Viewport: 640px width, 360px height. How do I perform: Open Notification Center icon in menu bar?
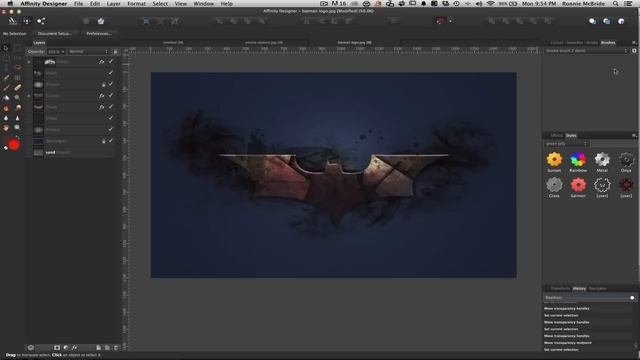tap(628, 4)
